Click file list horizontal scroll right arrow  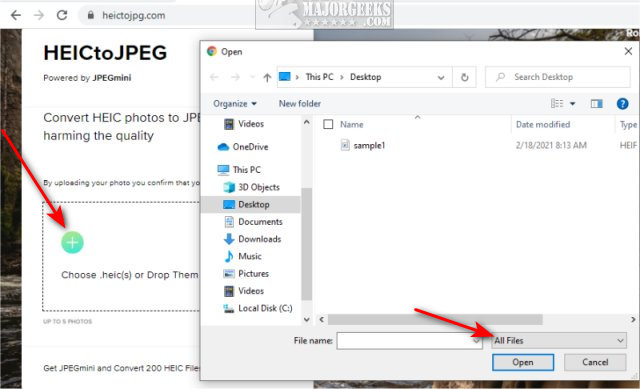pos(633,319)
